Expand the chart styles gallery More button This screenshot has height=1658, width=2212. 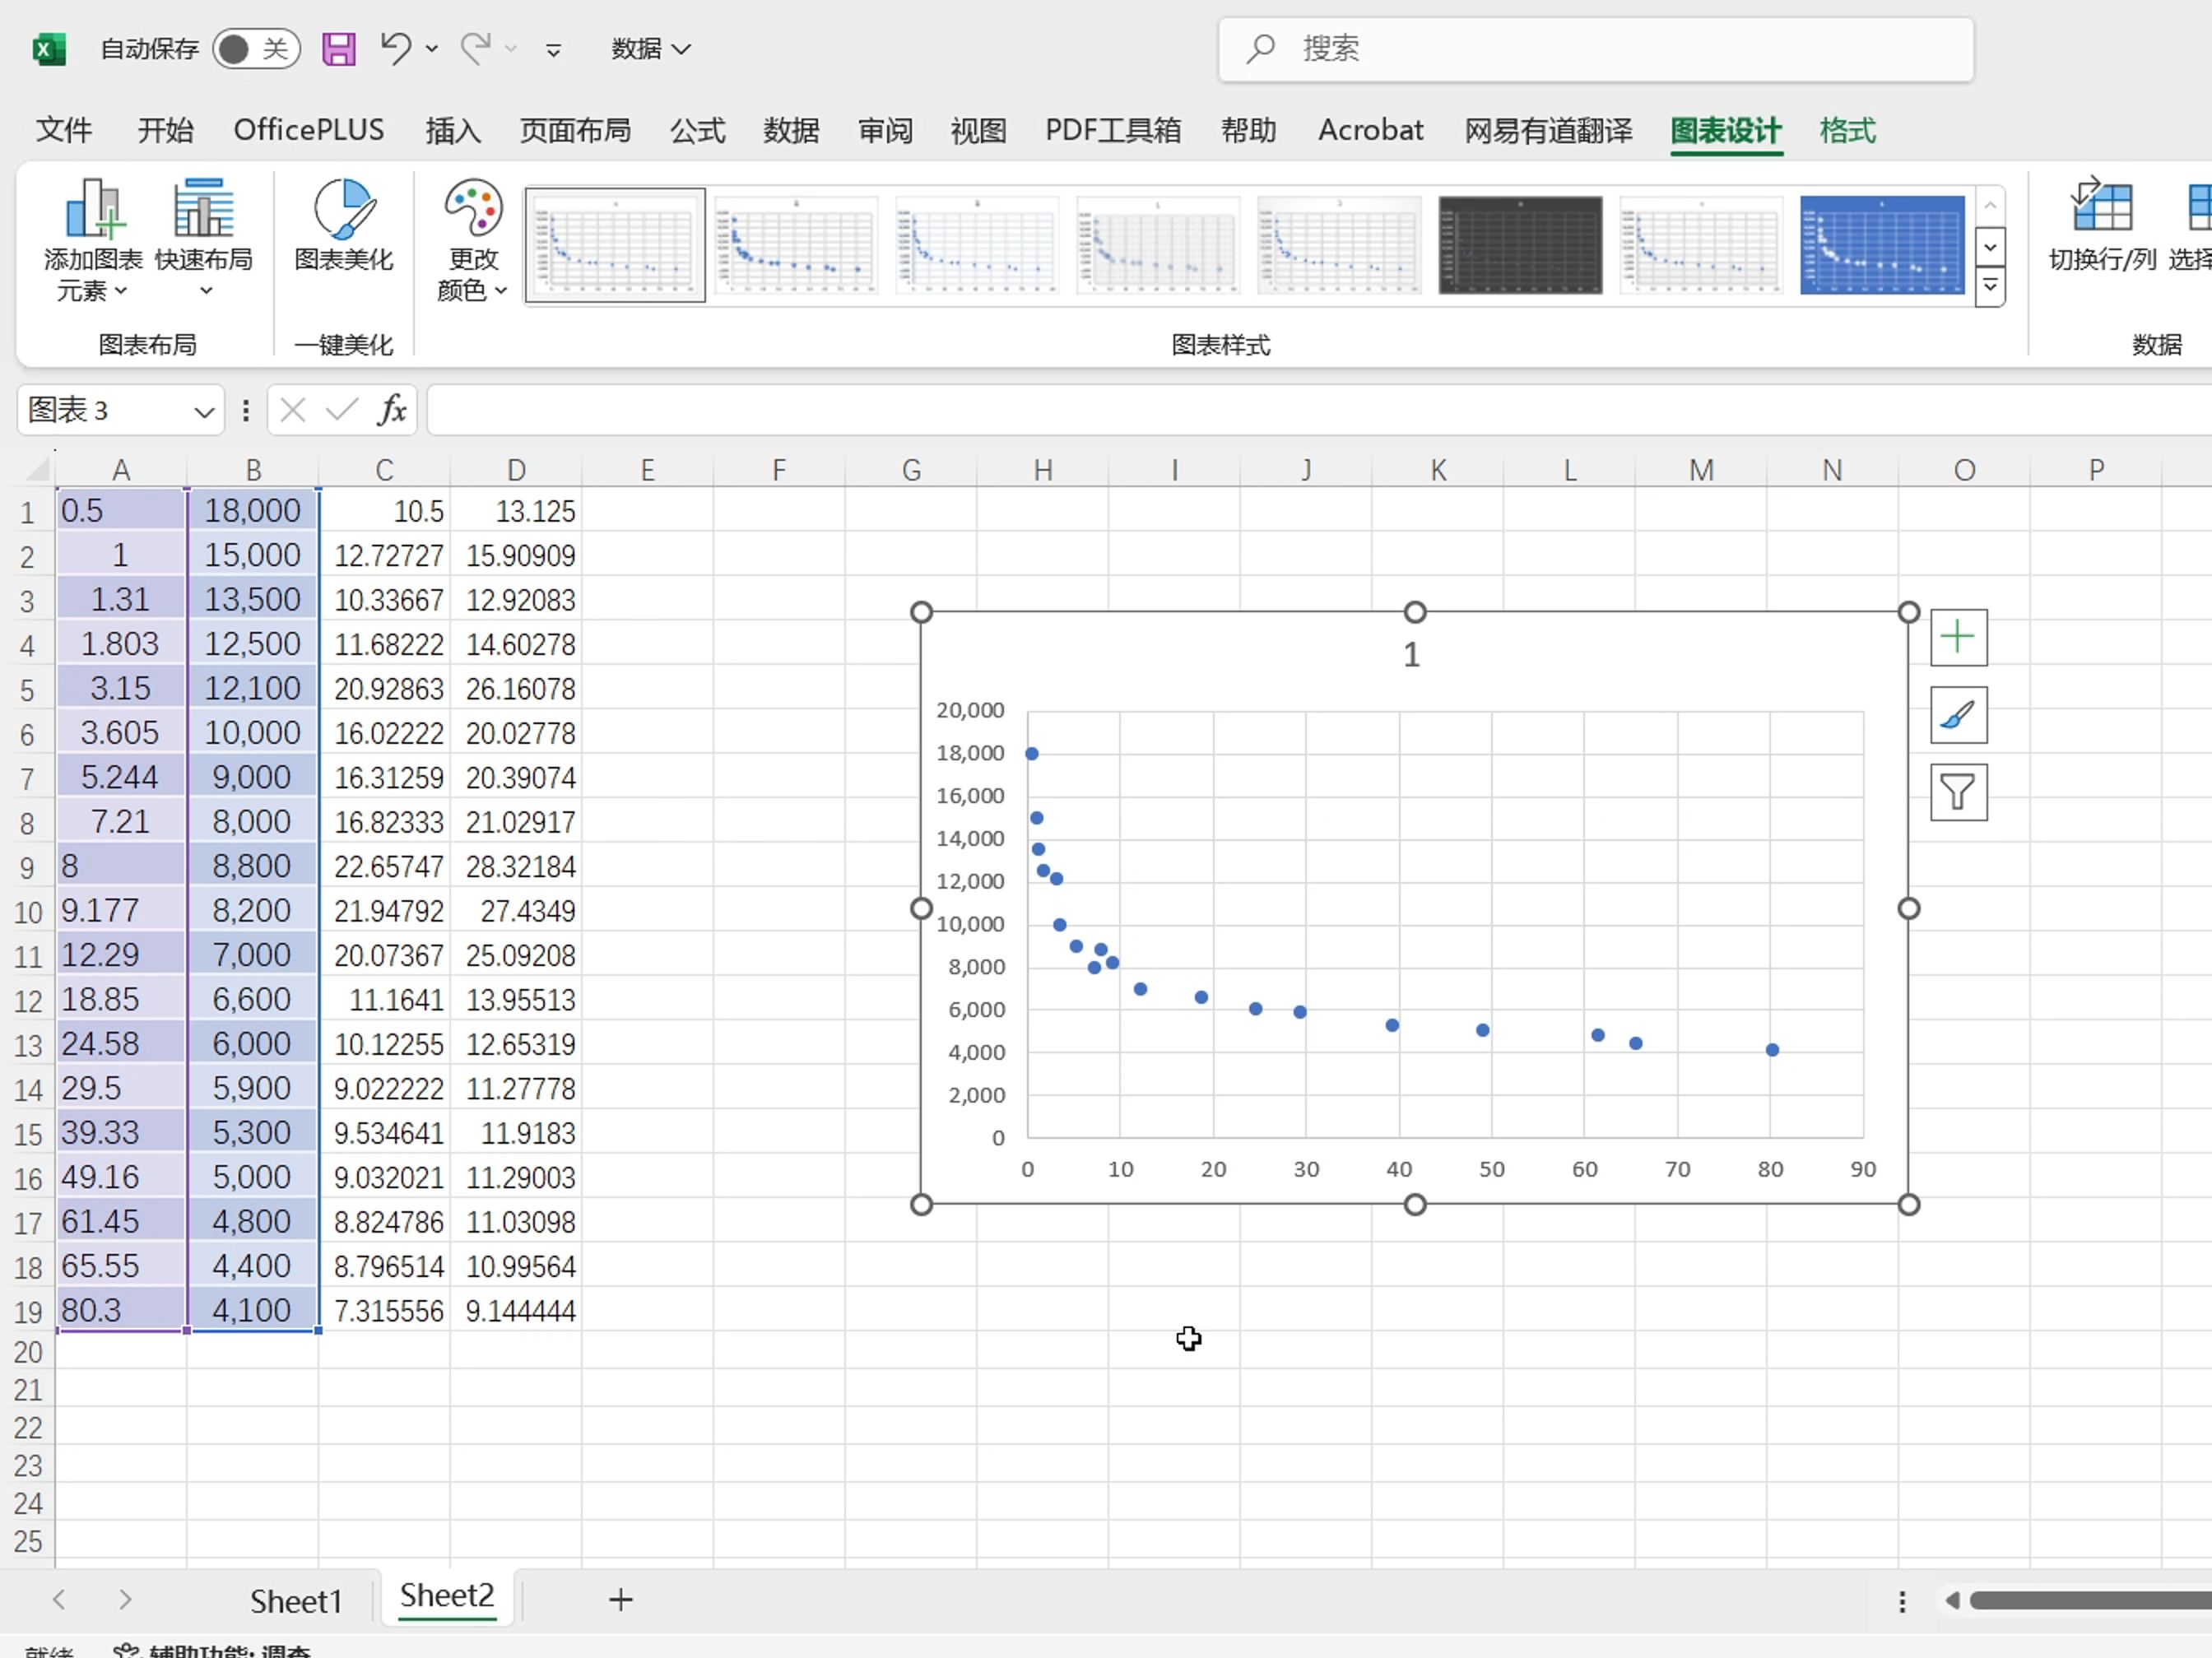click(1990, 288)
